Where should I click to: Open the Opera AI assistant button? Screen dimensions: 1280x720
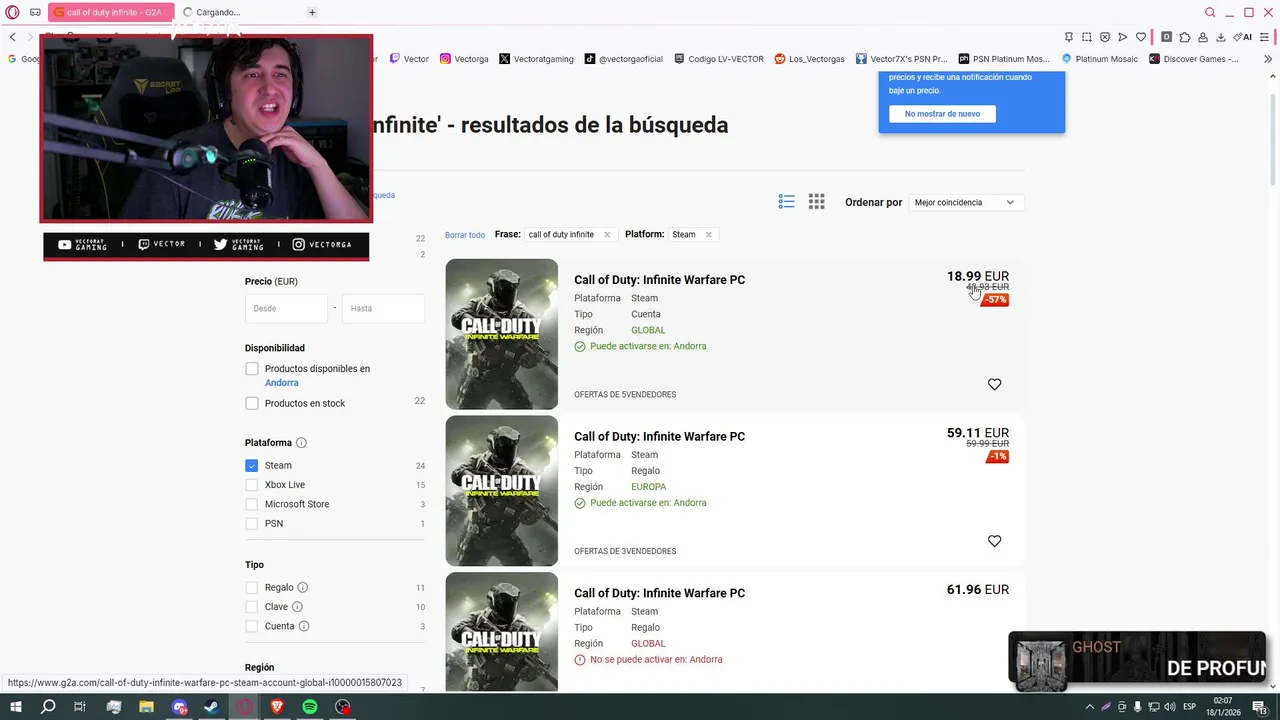[x=1244, y=37]
